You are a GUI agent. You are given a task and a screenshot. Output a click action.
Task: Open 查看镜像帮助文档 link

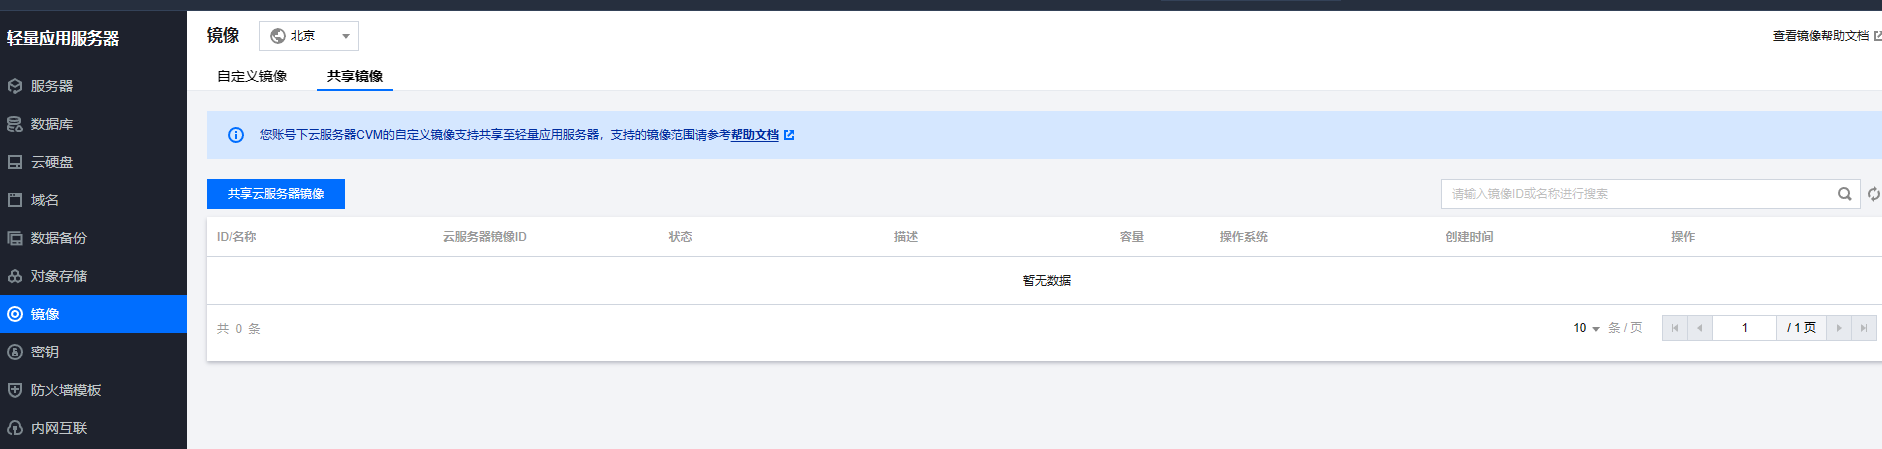(1820, 36)
